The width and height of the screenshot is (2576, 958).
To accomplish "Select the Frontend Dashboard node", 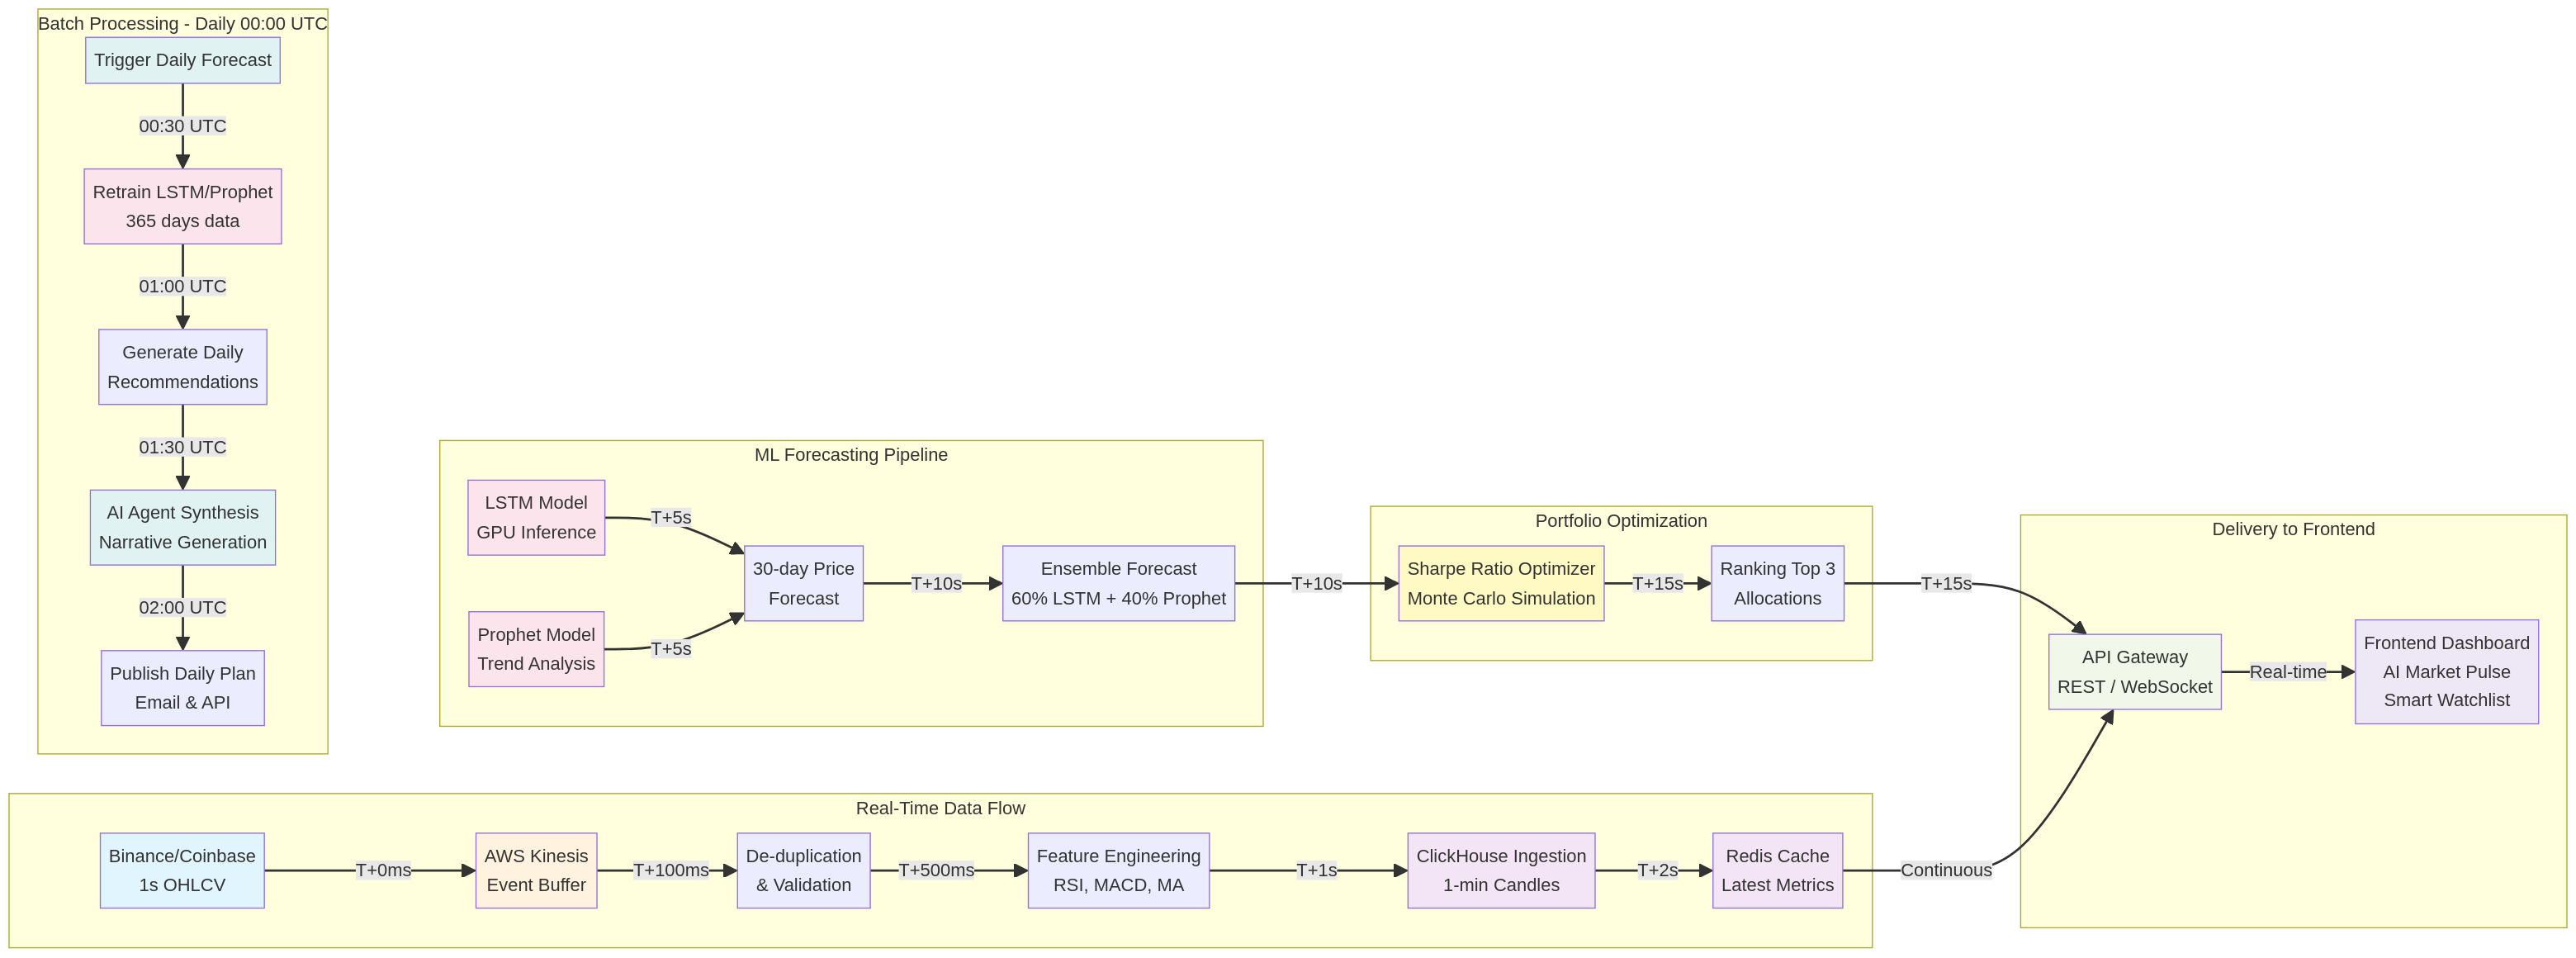I will click(x=2446, y=672).
